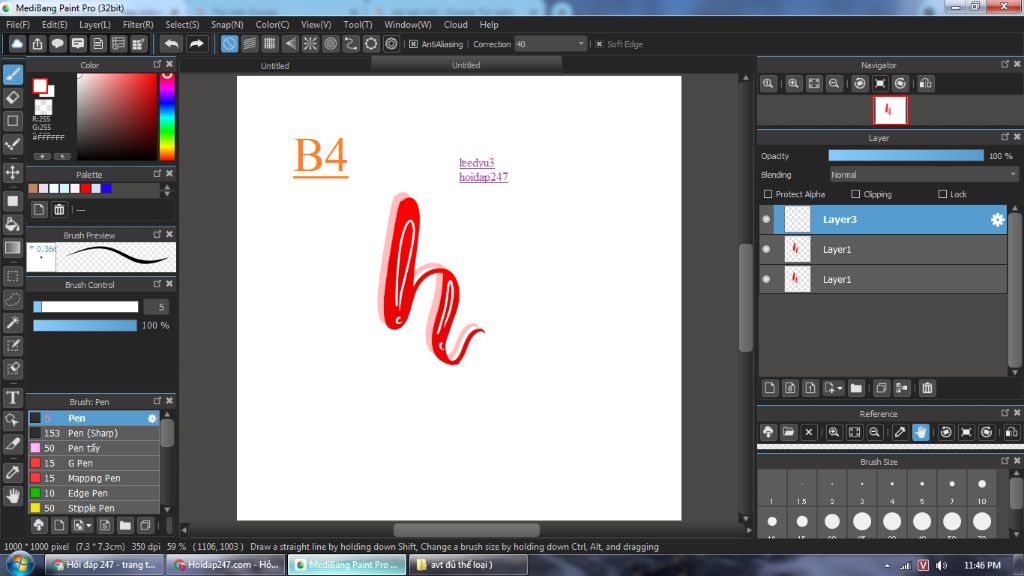Toggle the AntiAliasing checkbox
The width and height of the screenshot is (1024, 576).
[x=413, y=44]
